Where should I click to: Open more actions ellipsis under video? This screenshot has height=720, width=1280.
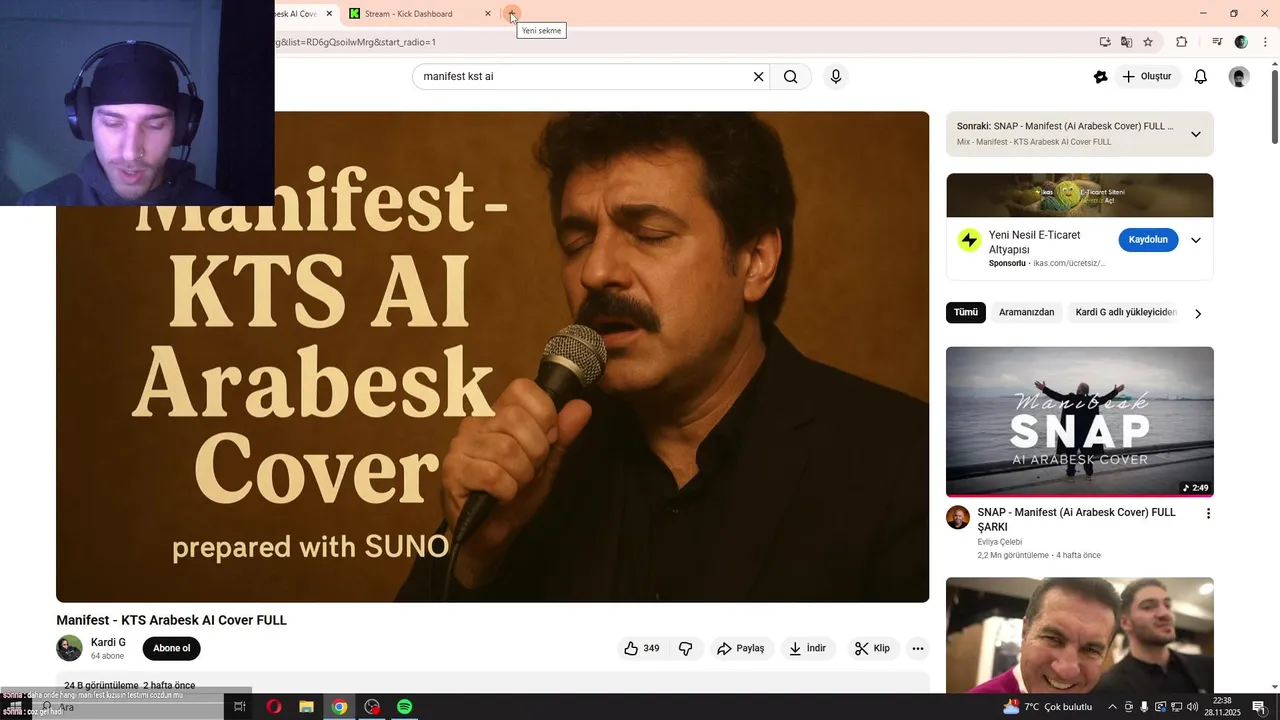click(917, 648)
